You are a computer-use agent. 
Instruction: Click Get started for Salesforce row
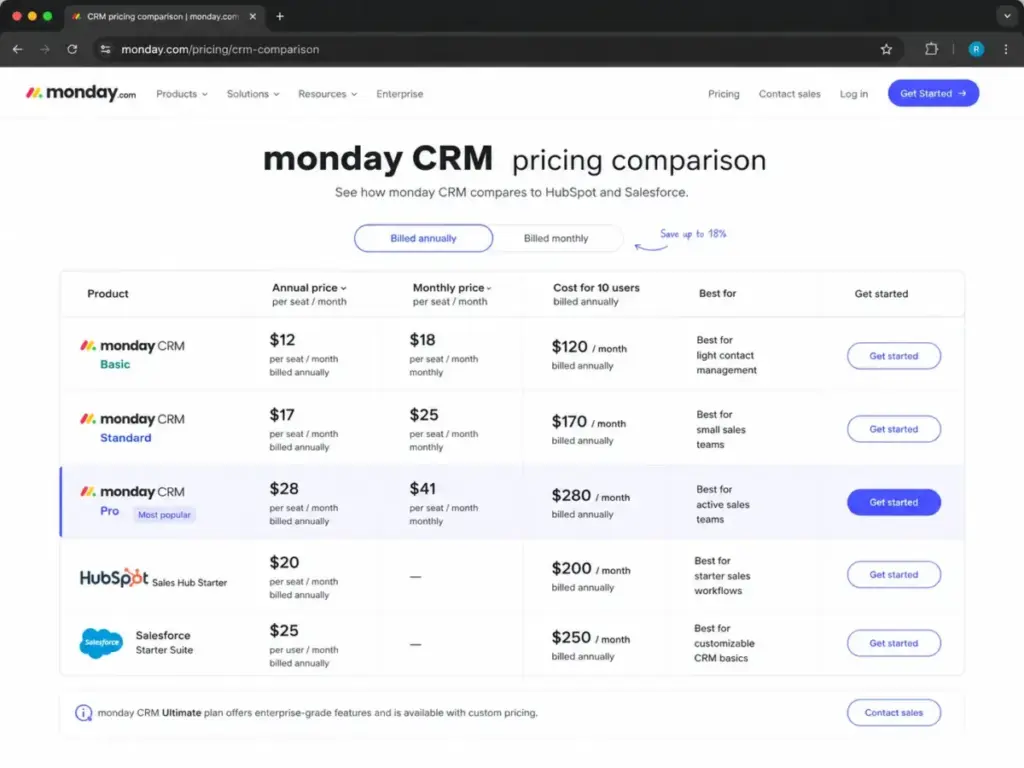(x=893, y=643)
